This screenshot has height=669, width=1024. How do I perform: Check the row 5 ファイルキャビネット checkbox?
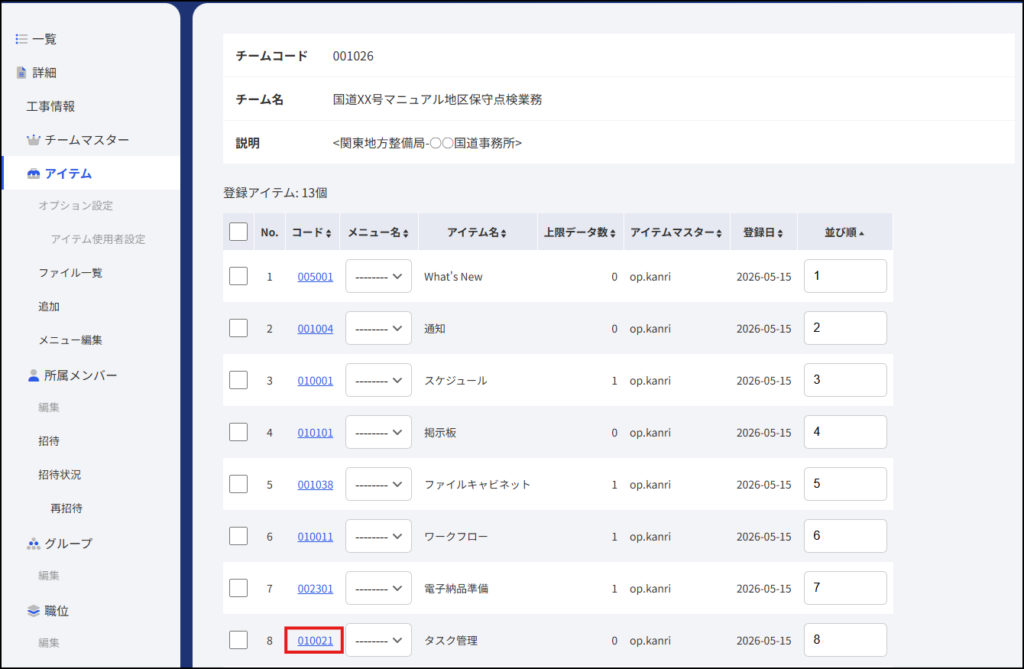[x=238, y=484]
